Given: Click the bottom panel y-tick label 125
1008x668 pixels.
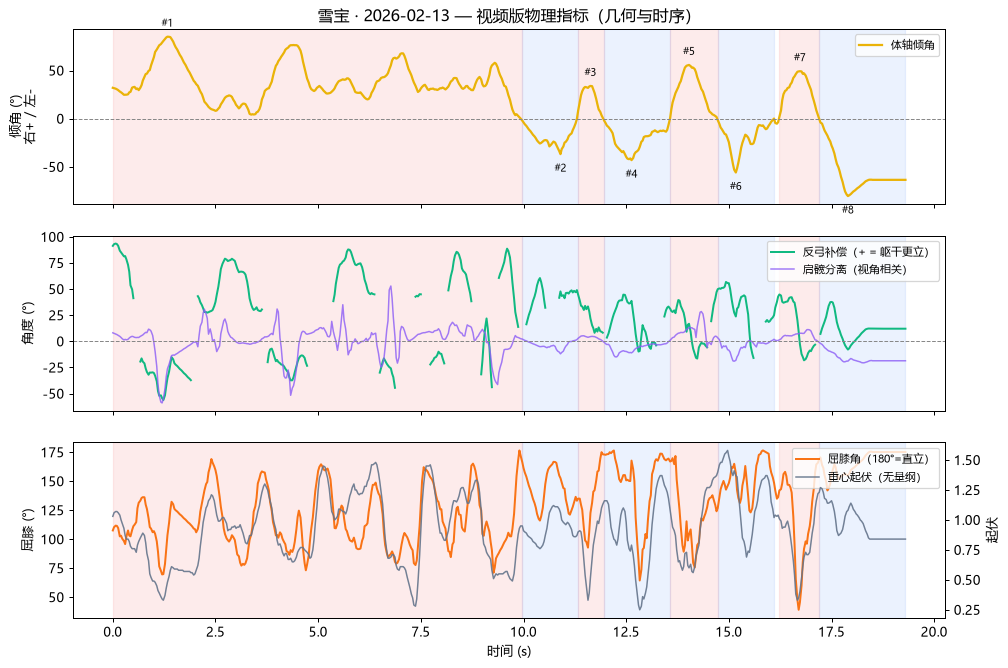Looking at the screenshot, I should point(54,510).
